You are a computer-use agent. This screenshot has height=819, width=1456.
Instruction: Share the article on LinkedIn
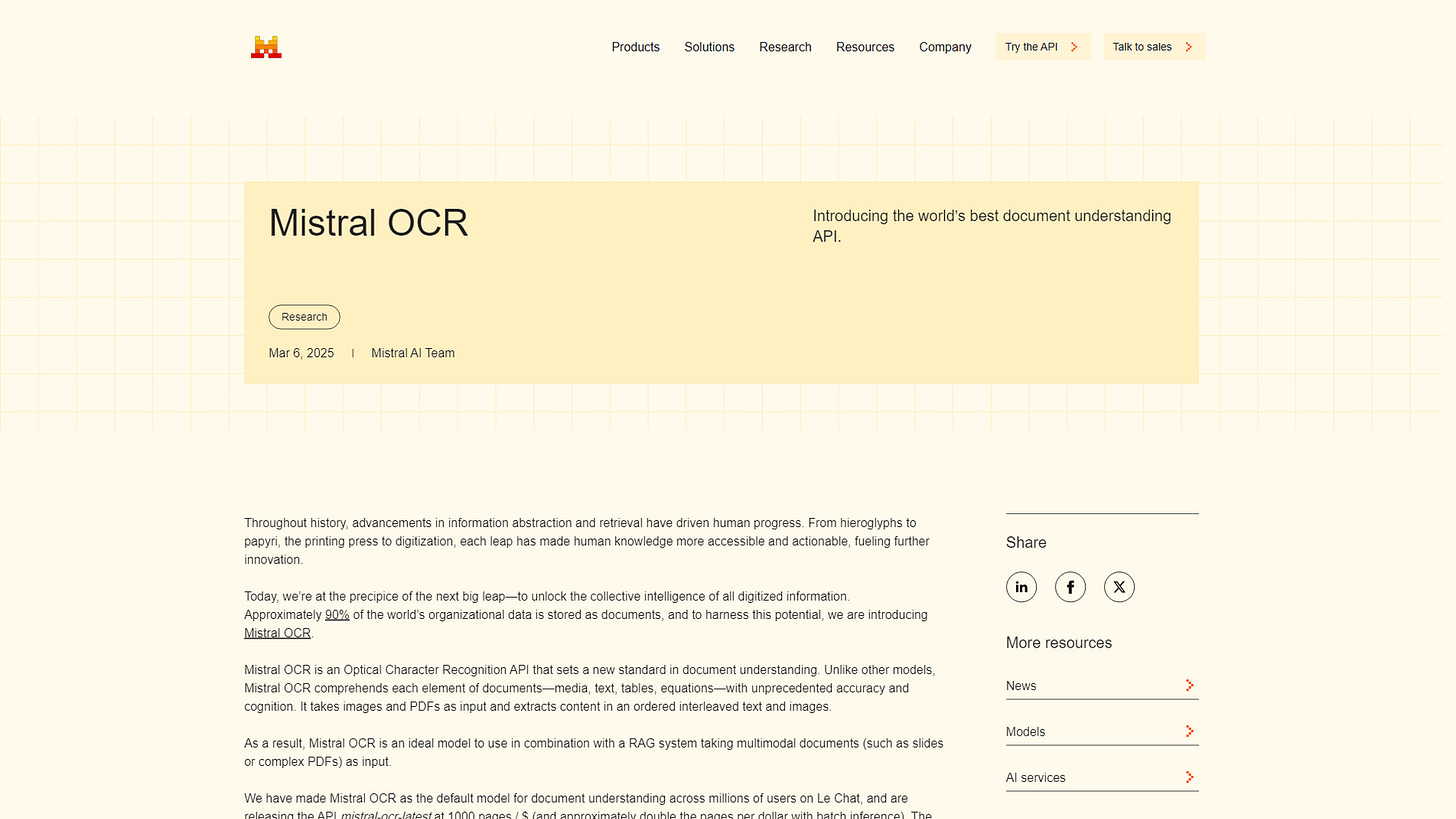pos(1021,587)
